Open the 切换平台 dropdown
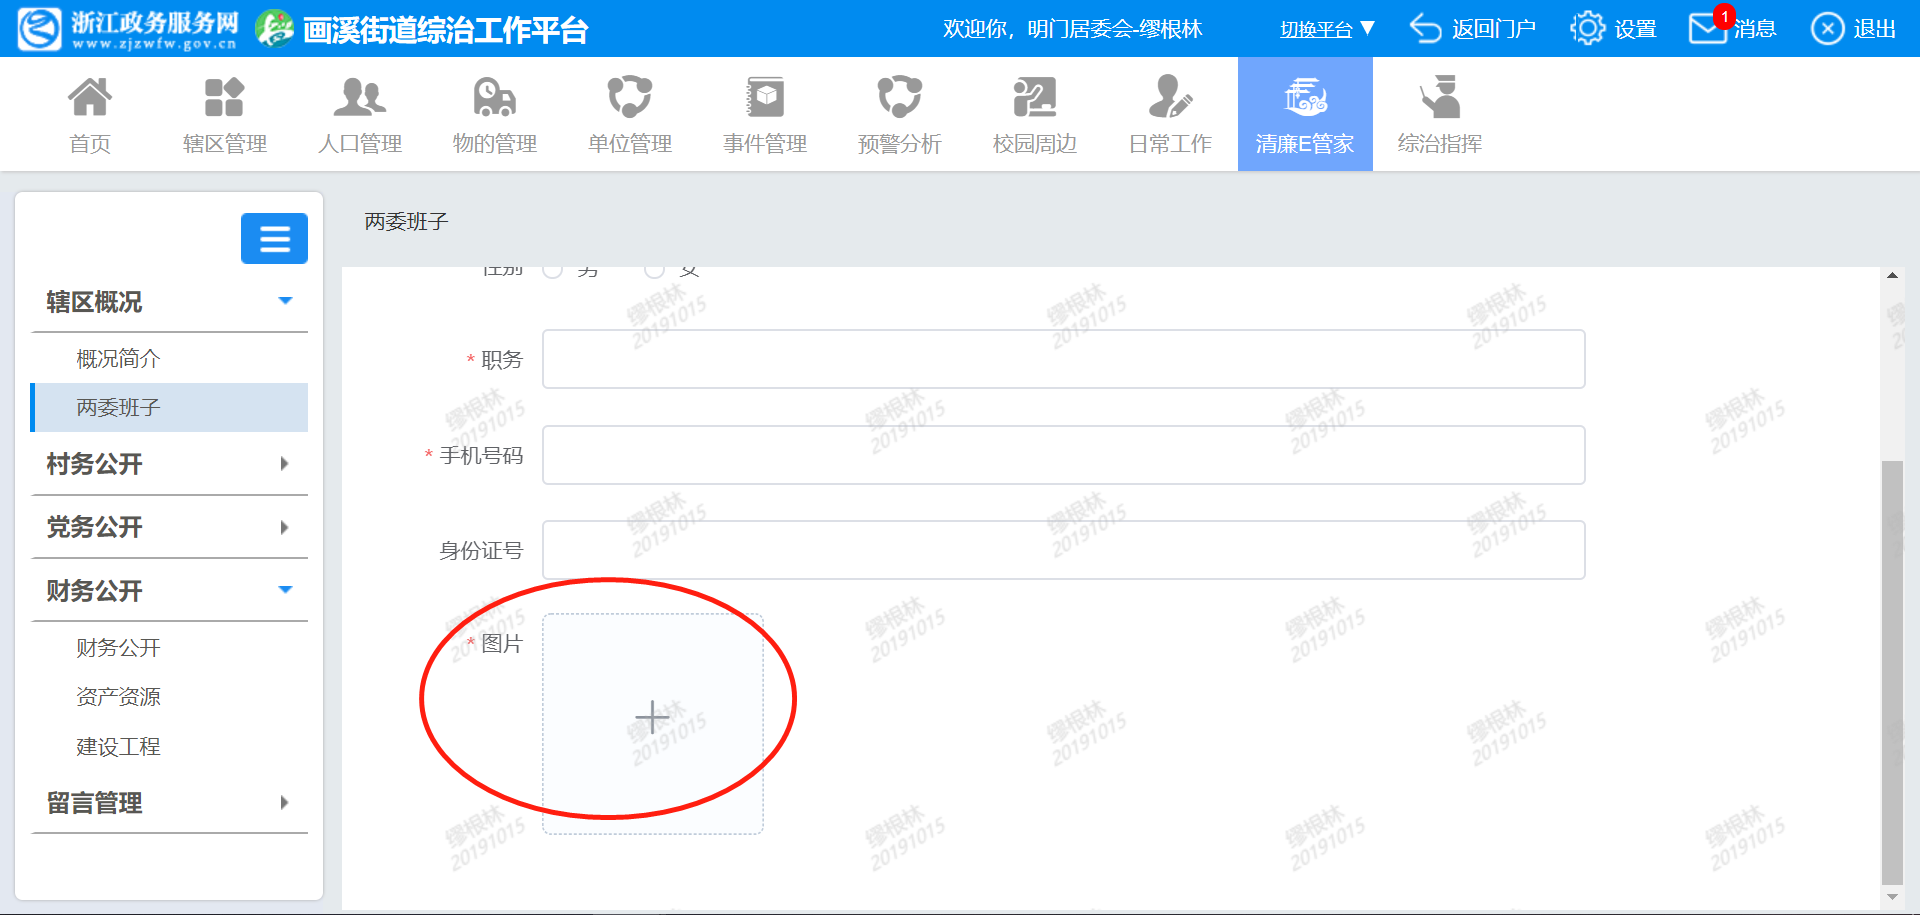This screenshot has width=1920, height=915. tap(1327, 29)
